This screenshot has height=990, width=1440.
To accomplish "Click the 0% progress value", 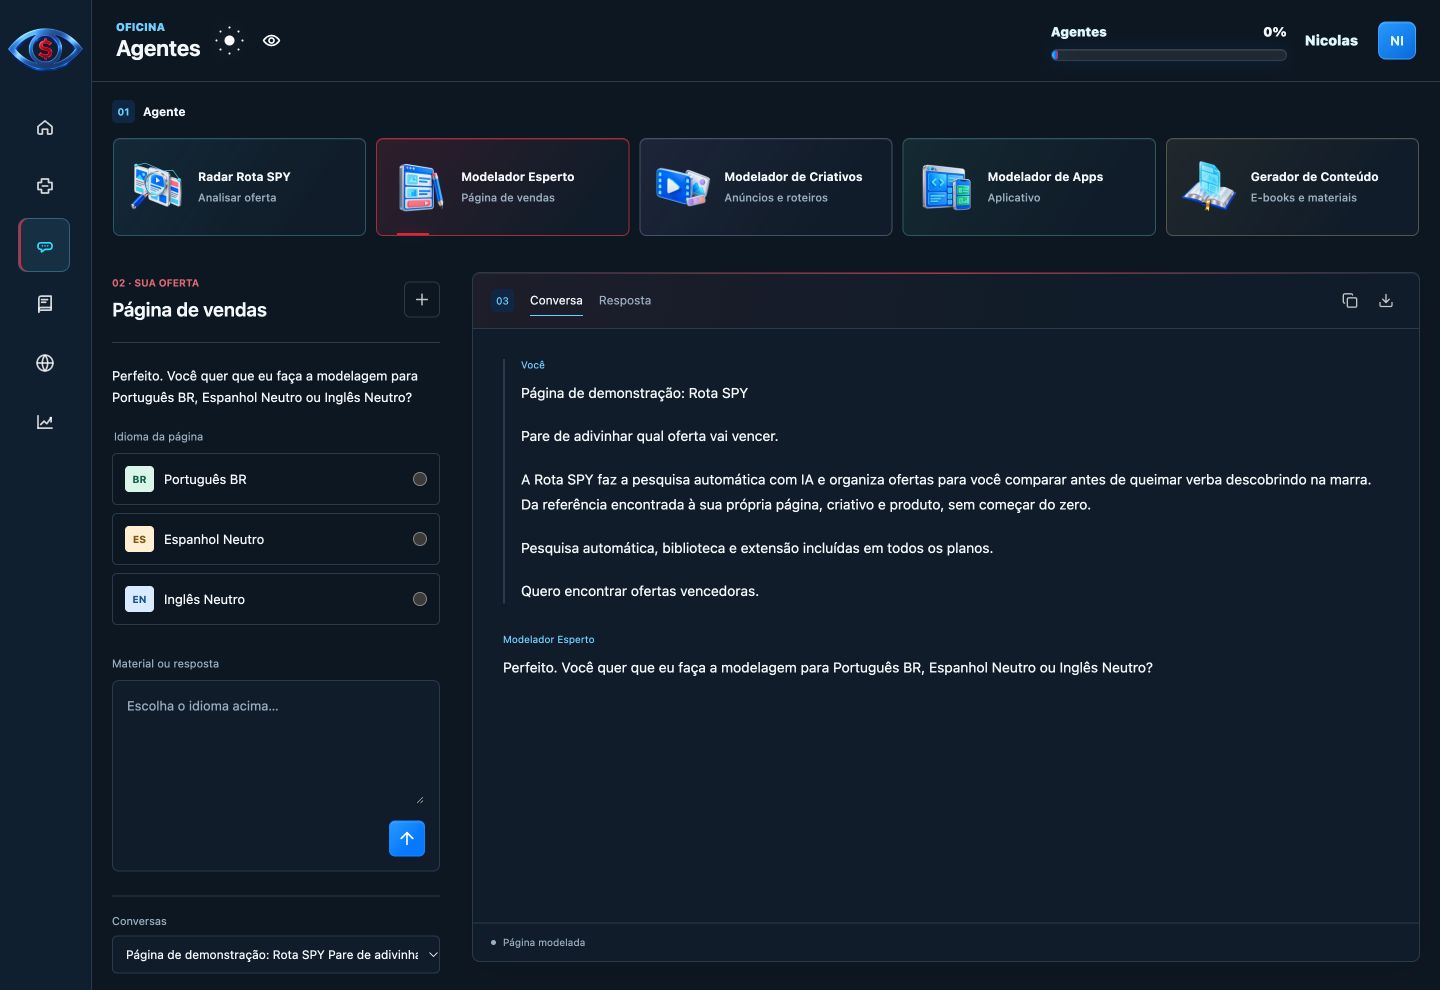I will click(1275, 32).
